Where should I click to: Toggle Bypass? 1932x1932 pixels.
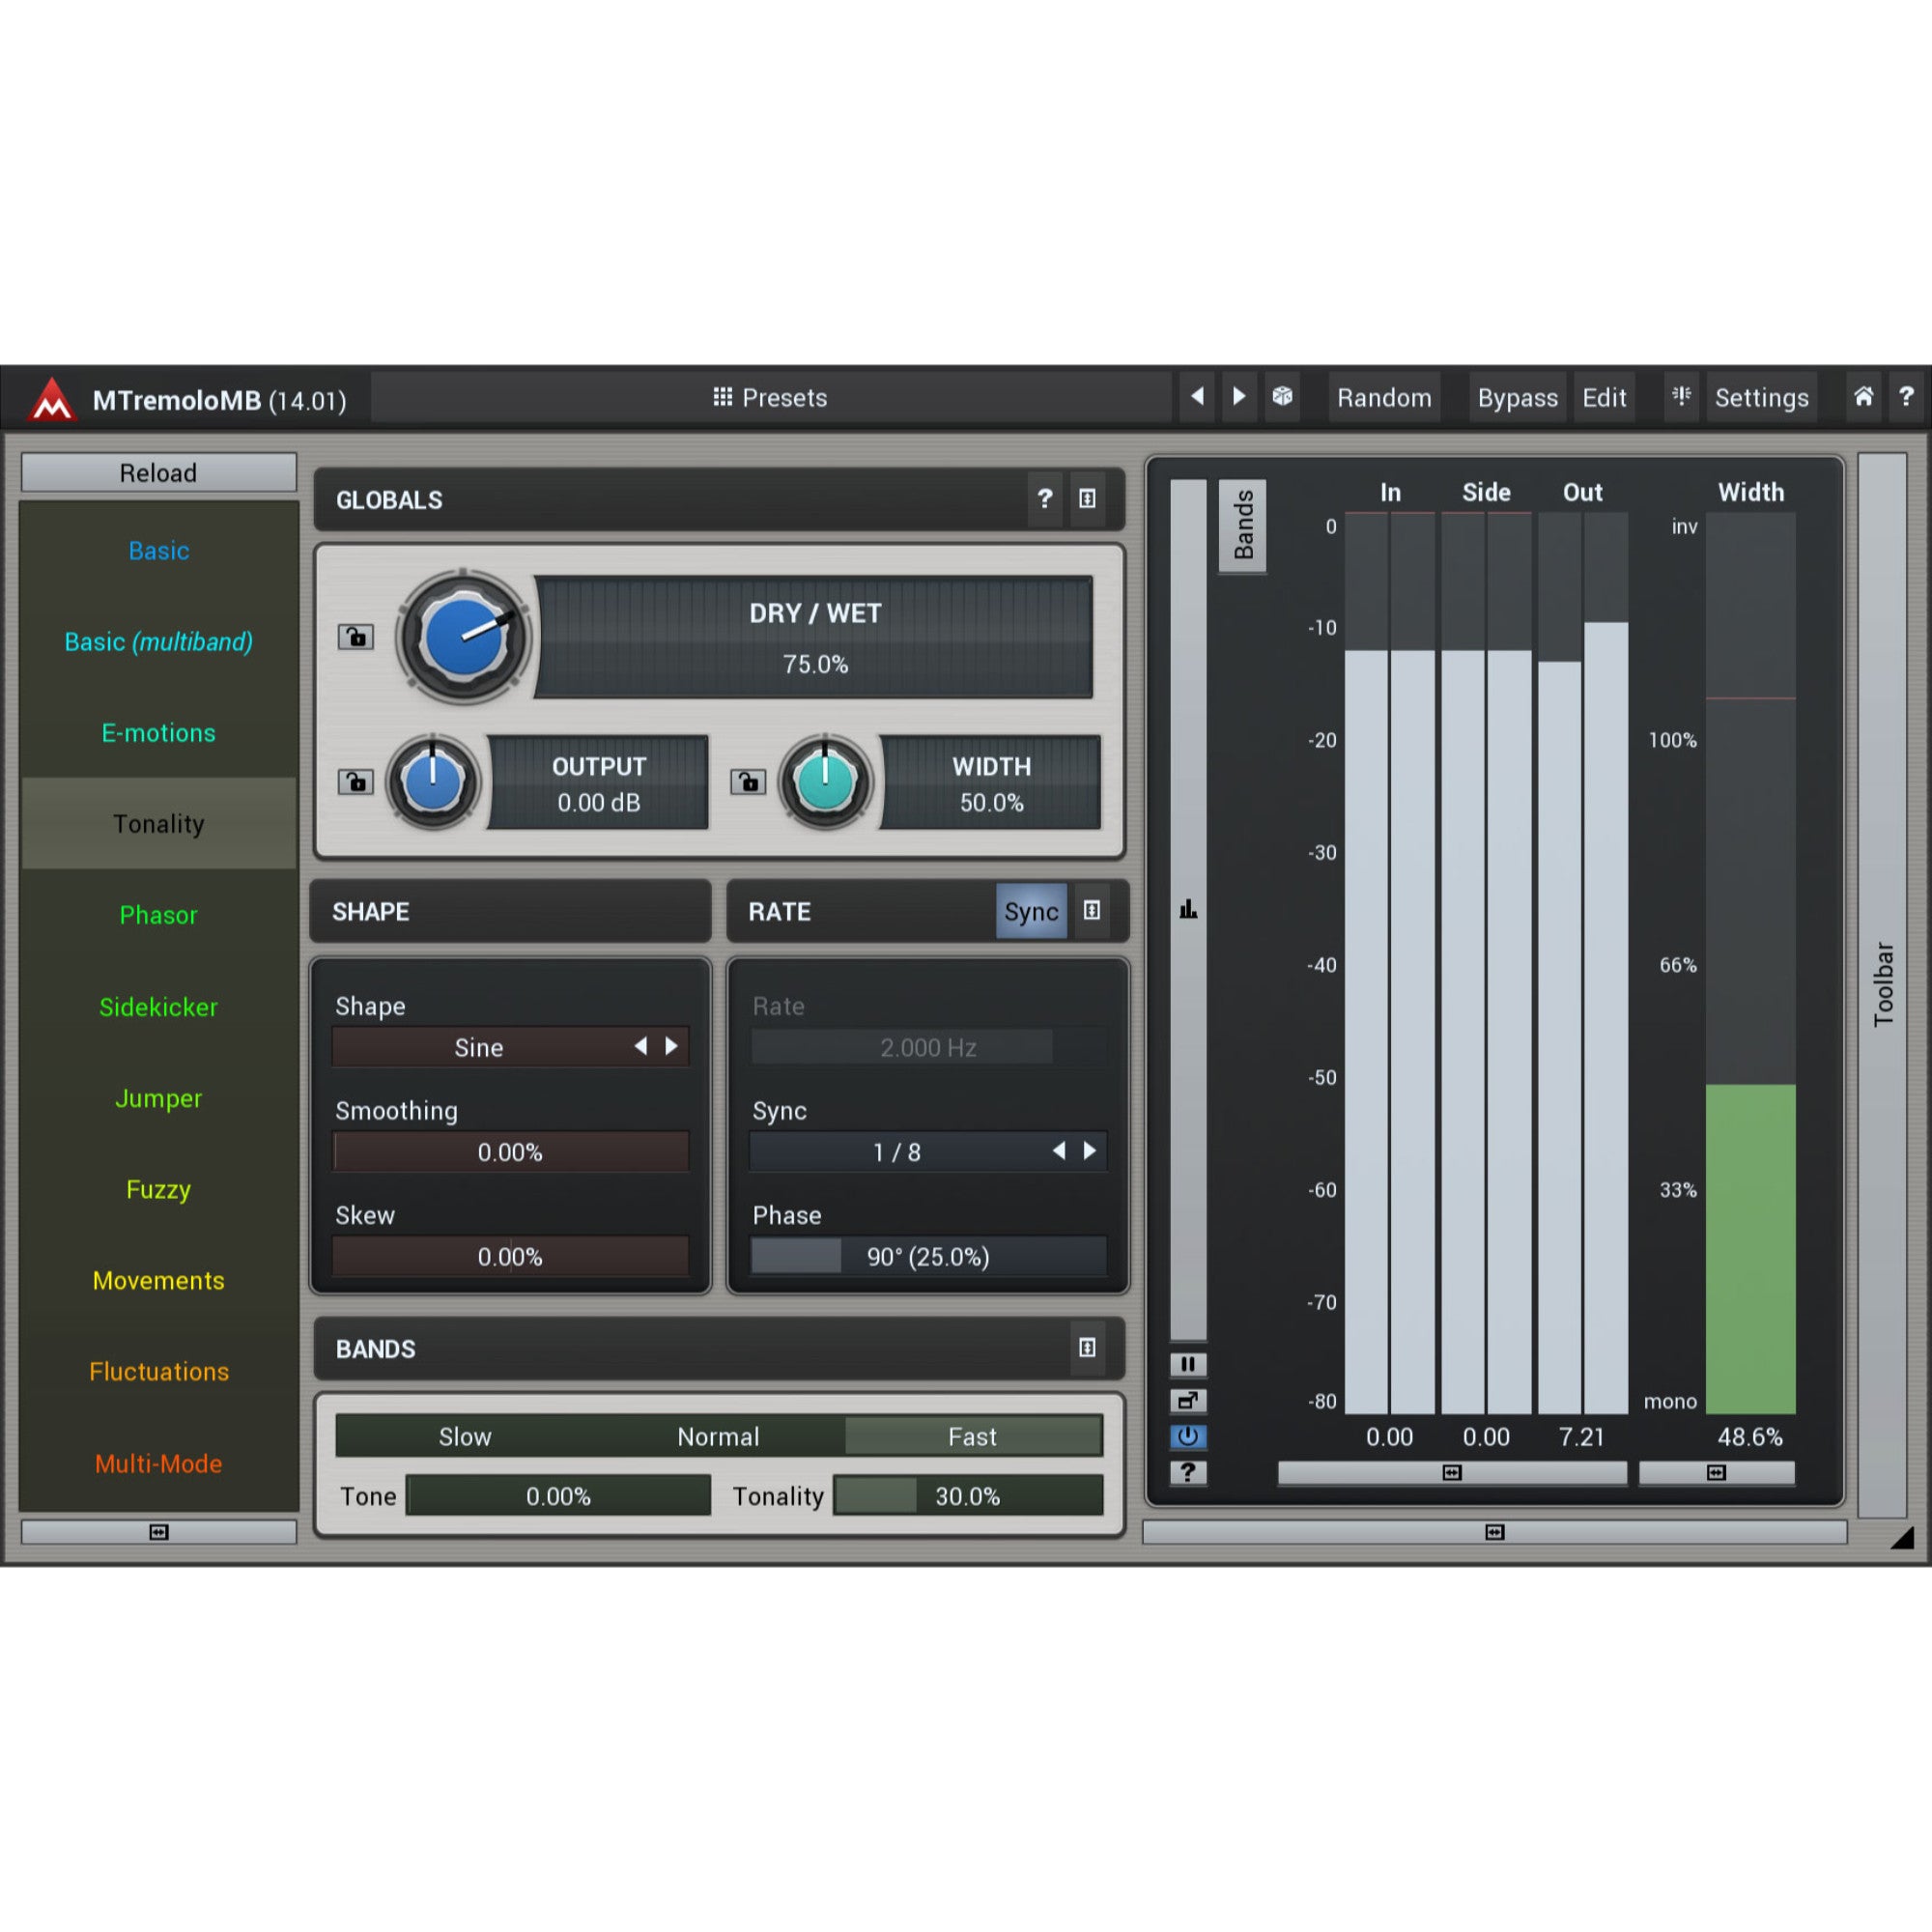click(1517, 397)
